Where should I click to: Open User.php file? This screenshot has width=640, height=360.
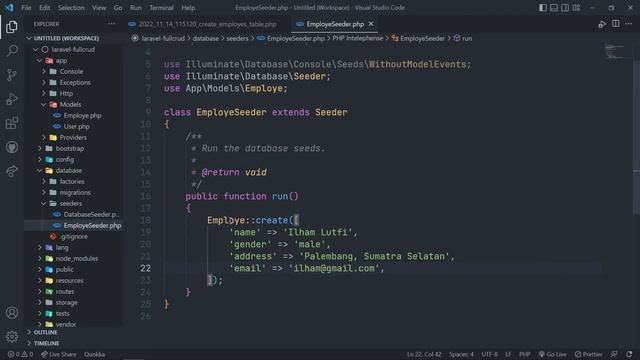click(x=73, y=127)
